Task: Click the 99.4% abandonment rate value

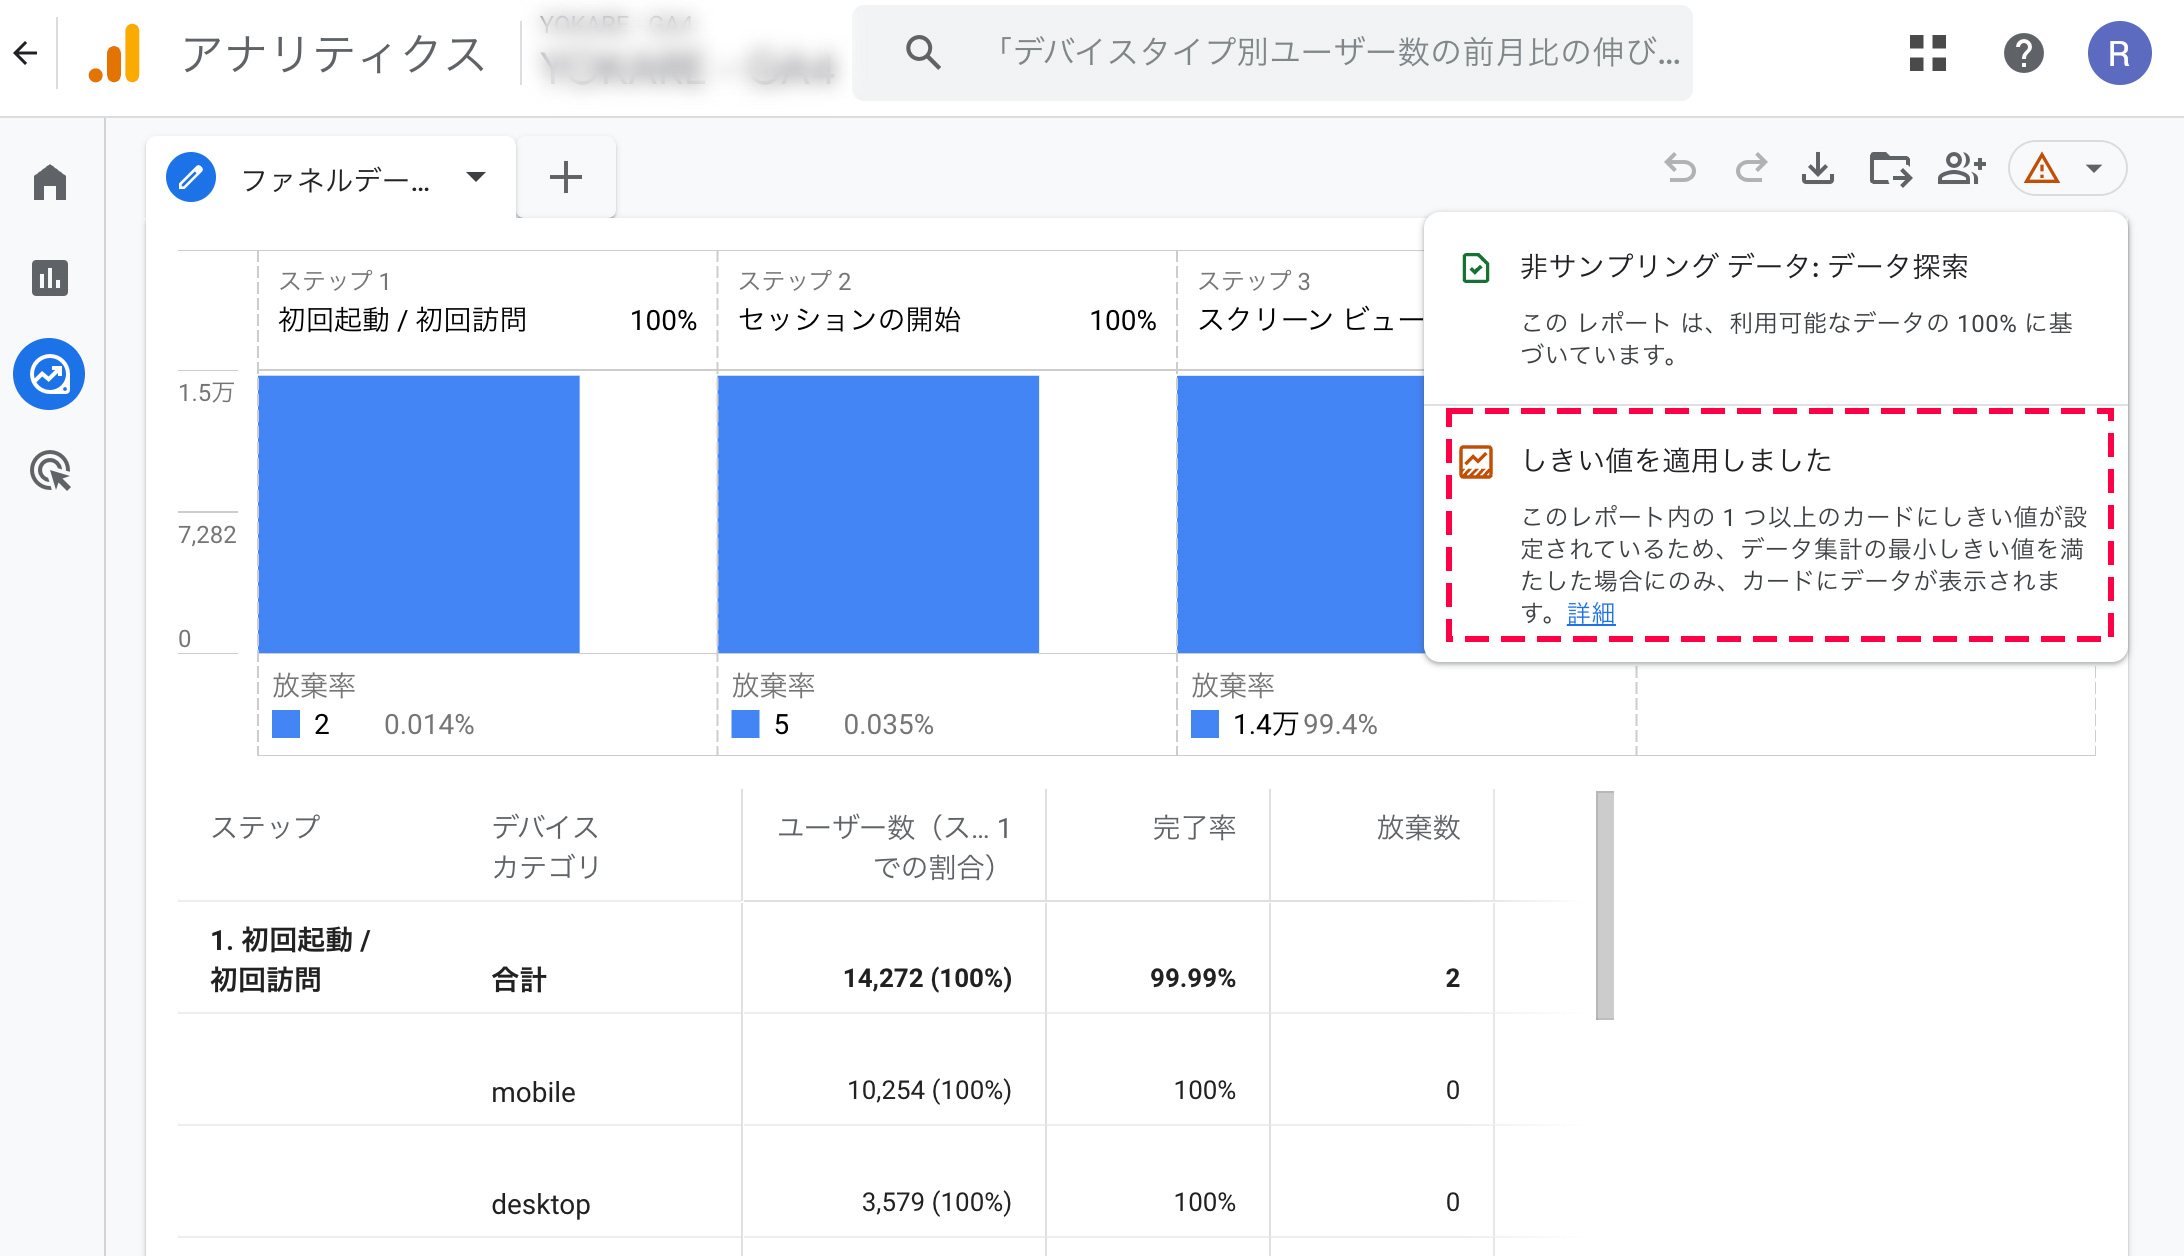Action: click(x=1340, y=724)
